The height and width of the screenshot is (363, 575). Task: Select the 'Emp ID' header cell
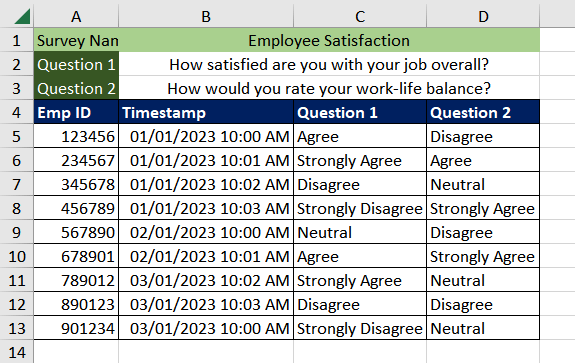click(76, 112)
